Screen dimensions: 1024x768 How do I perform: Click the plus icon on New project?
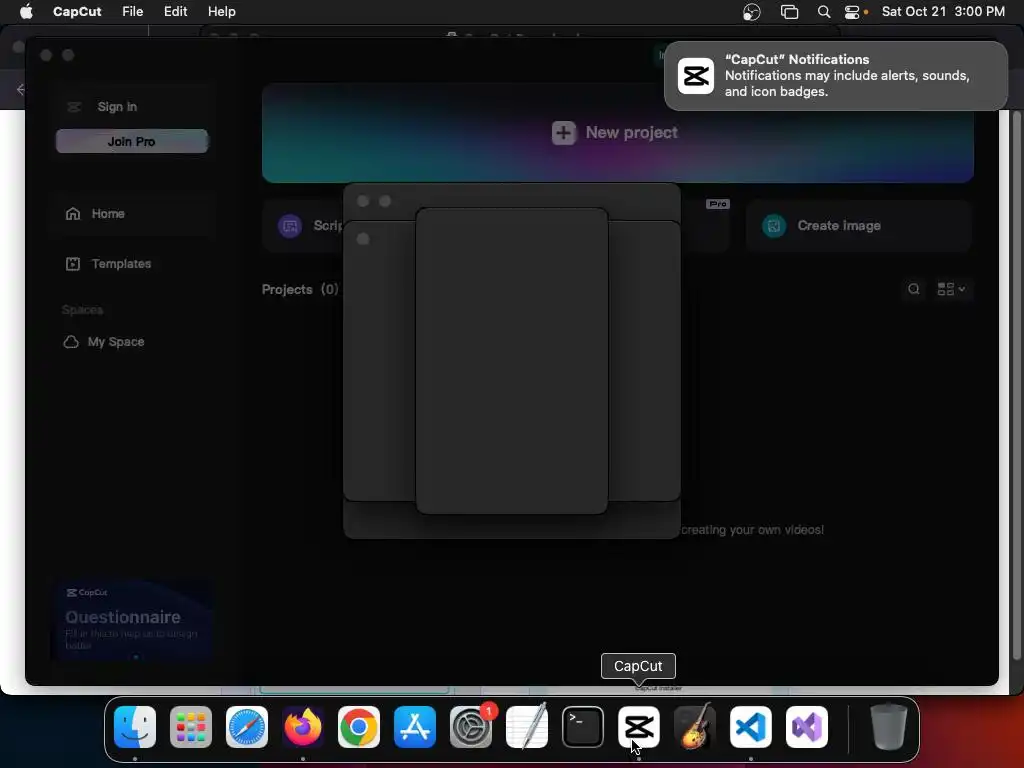pyautogui.click(x=564, y=133)
